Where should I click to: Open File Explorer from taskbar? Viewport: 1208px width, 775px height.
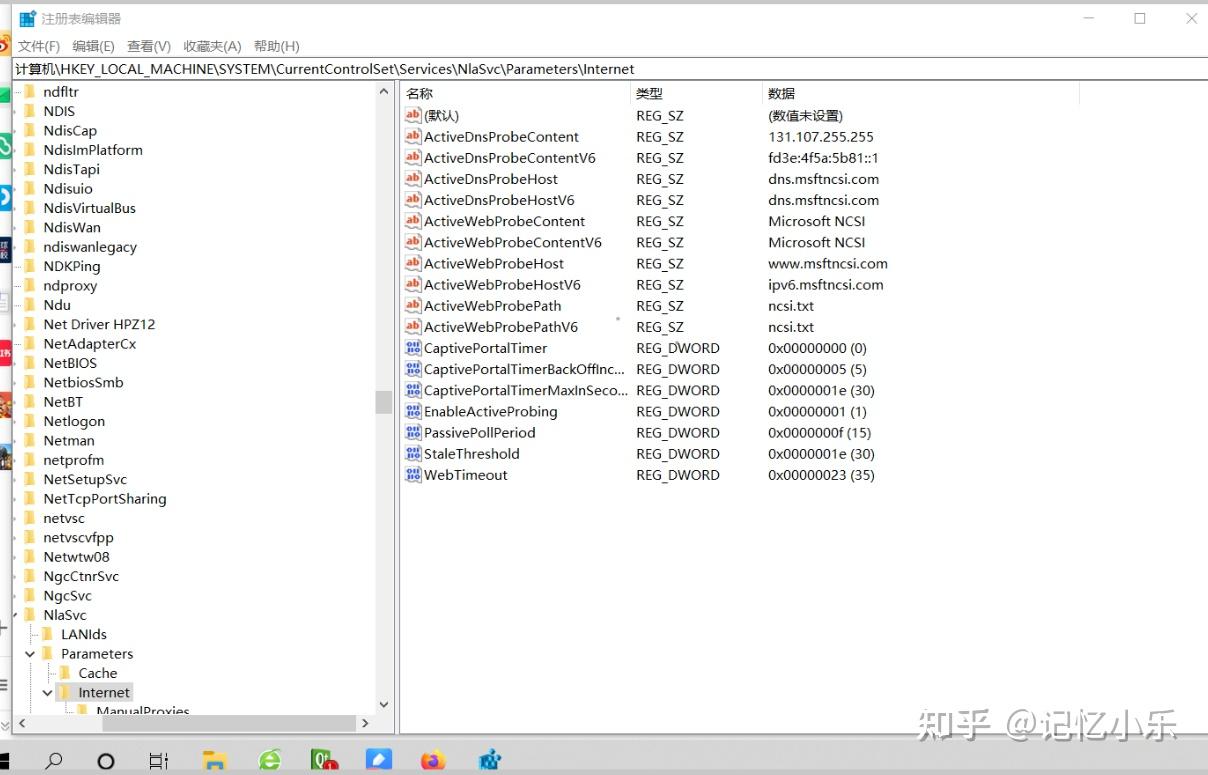(x=214, y=761)
